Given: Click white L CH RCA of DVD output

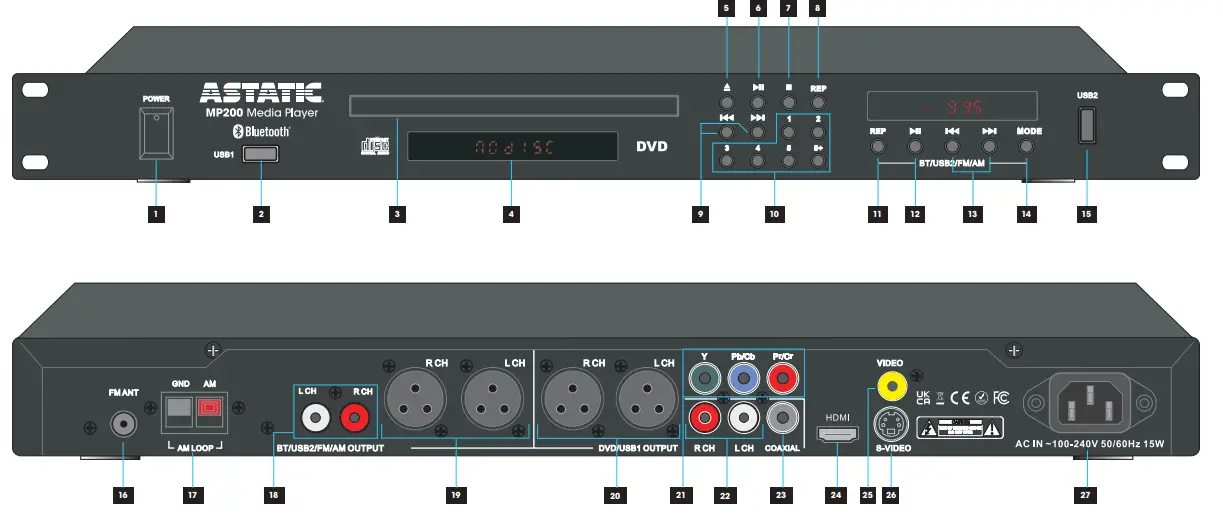Looking at the screenshot, I should pos(743,416).
